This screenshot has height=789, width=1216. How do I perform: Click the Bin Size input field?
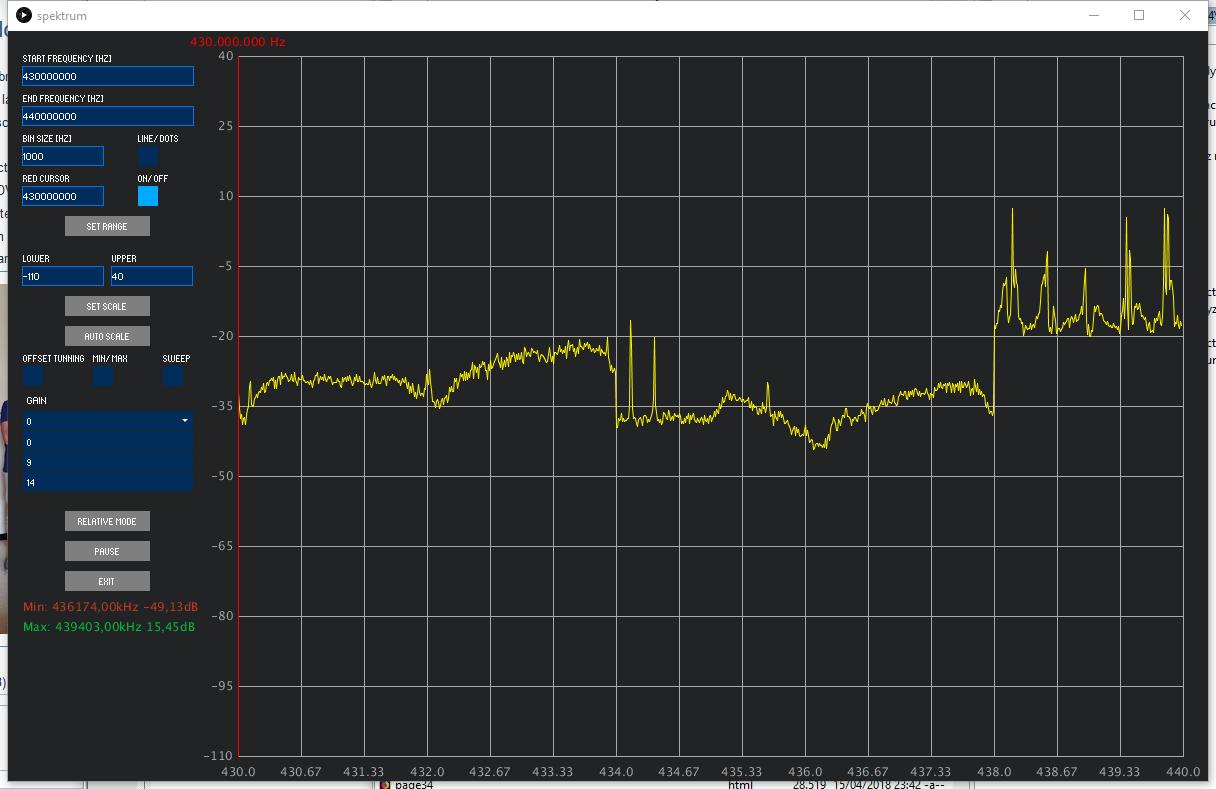pos(62,156)
